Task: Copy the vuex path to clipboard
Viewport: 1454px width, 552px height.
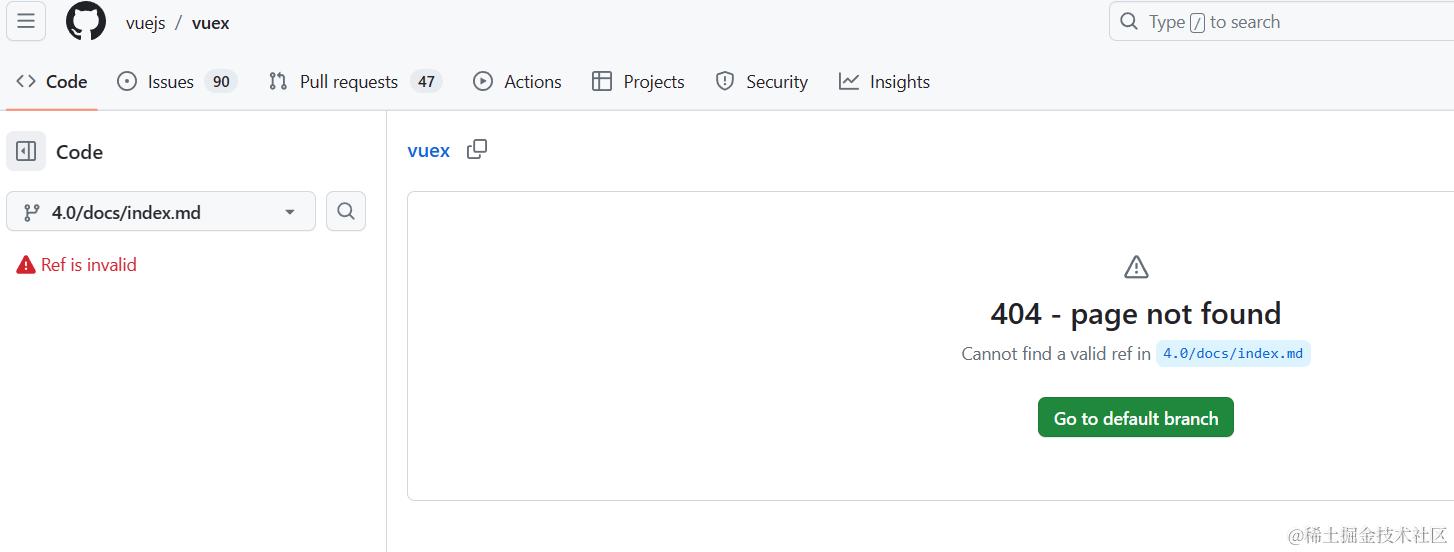Action: pos(477,150)
